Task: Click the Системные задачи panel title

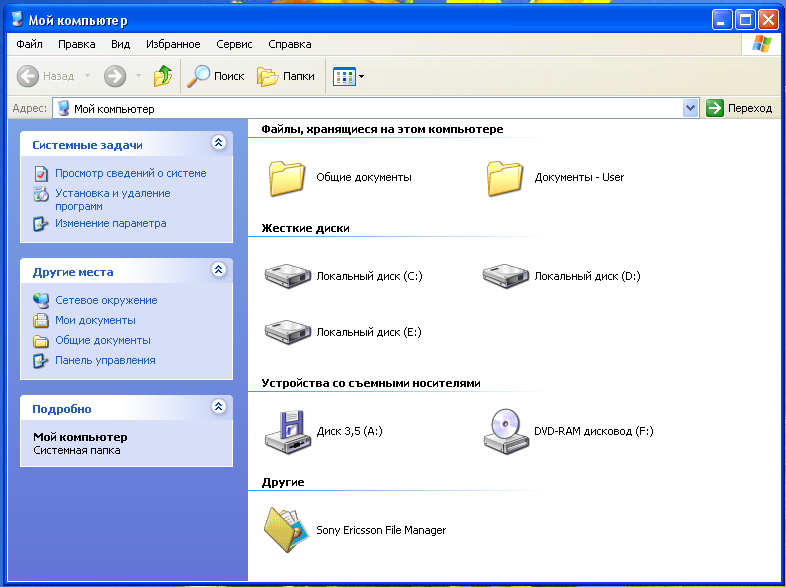Action: coord(87,145)
